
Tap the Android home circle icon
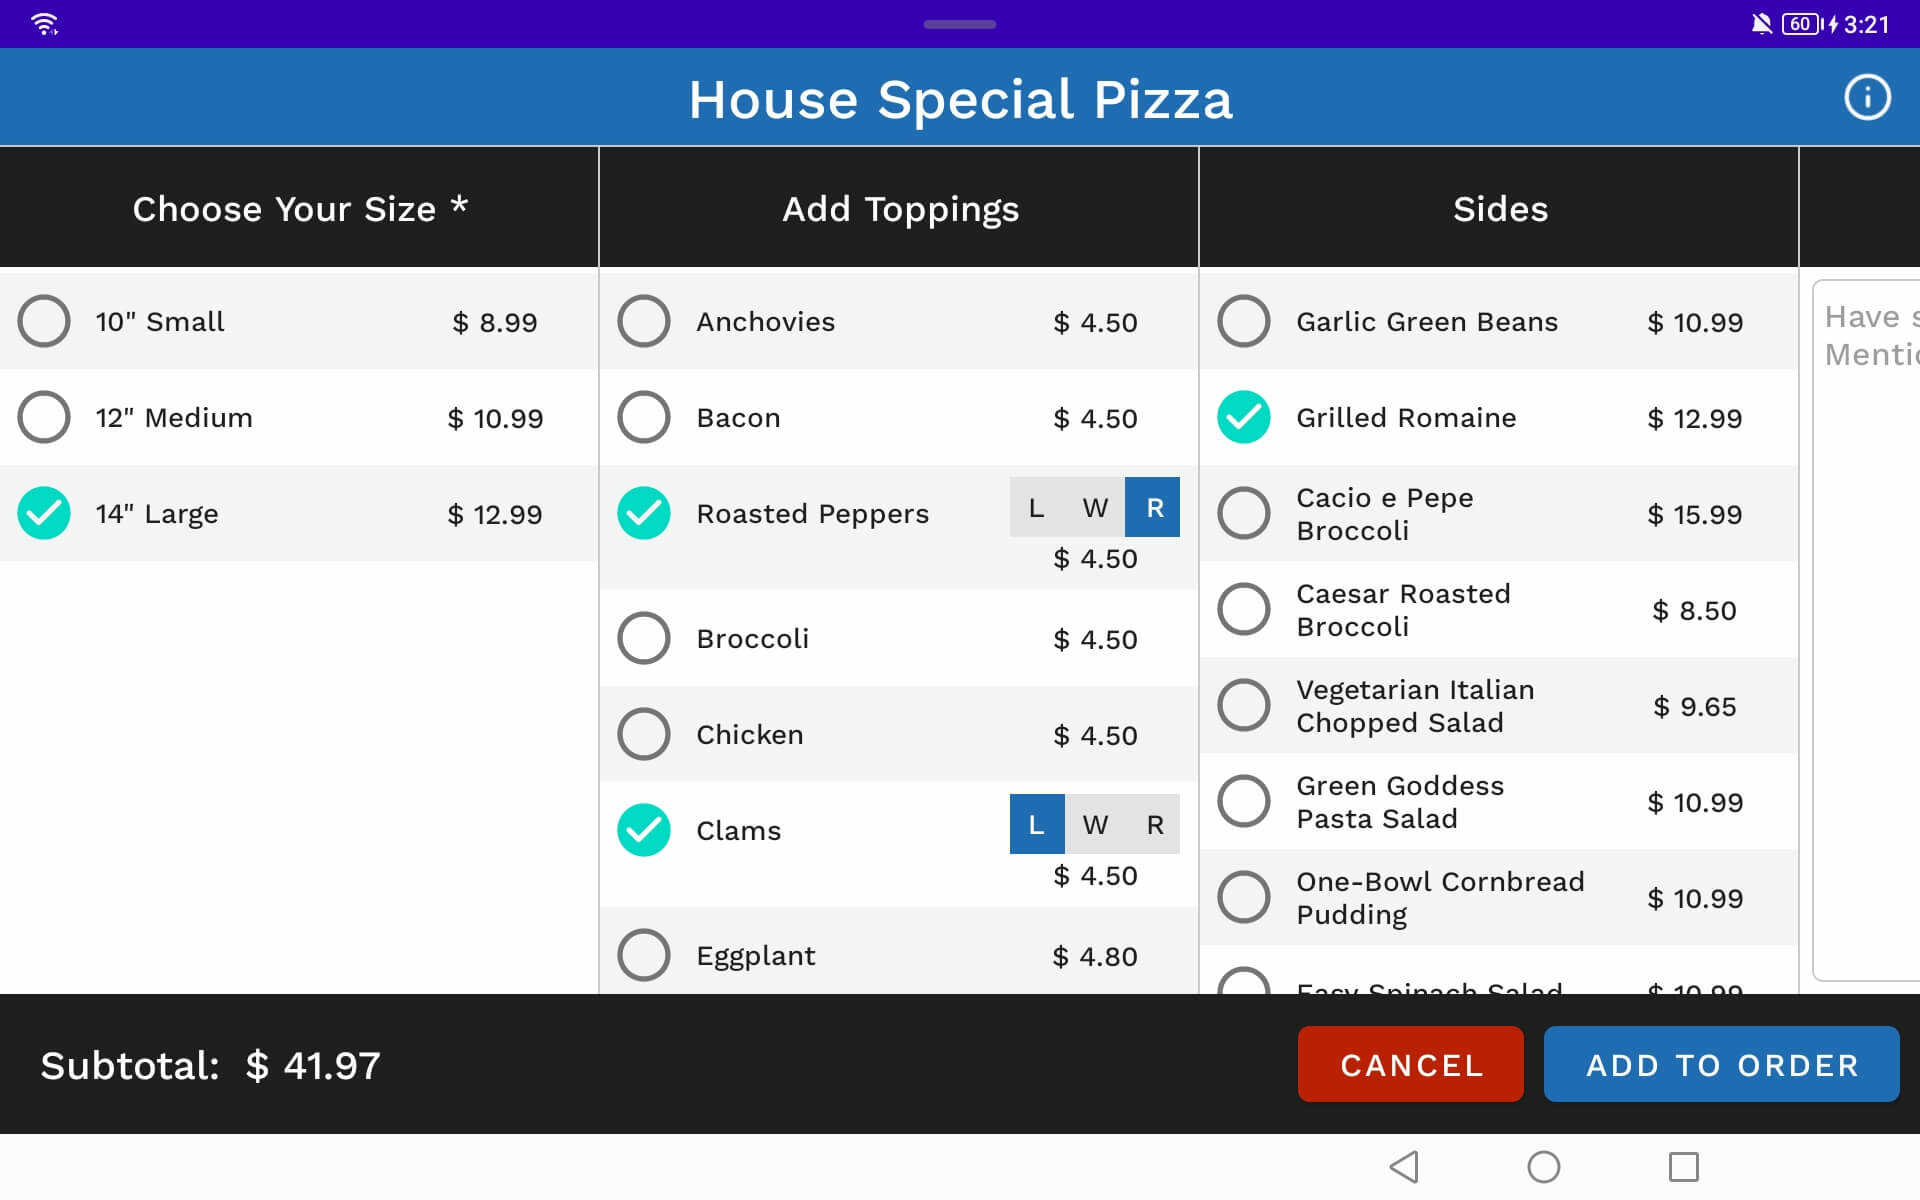[x=1543, y=1166]
